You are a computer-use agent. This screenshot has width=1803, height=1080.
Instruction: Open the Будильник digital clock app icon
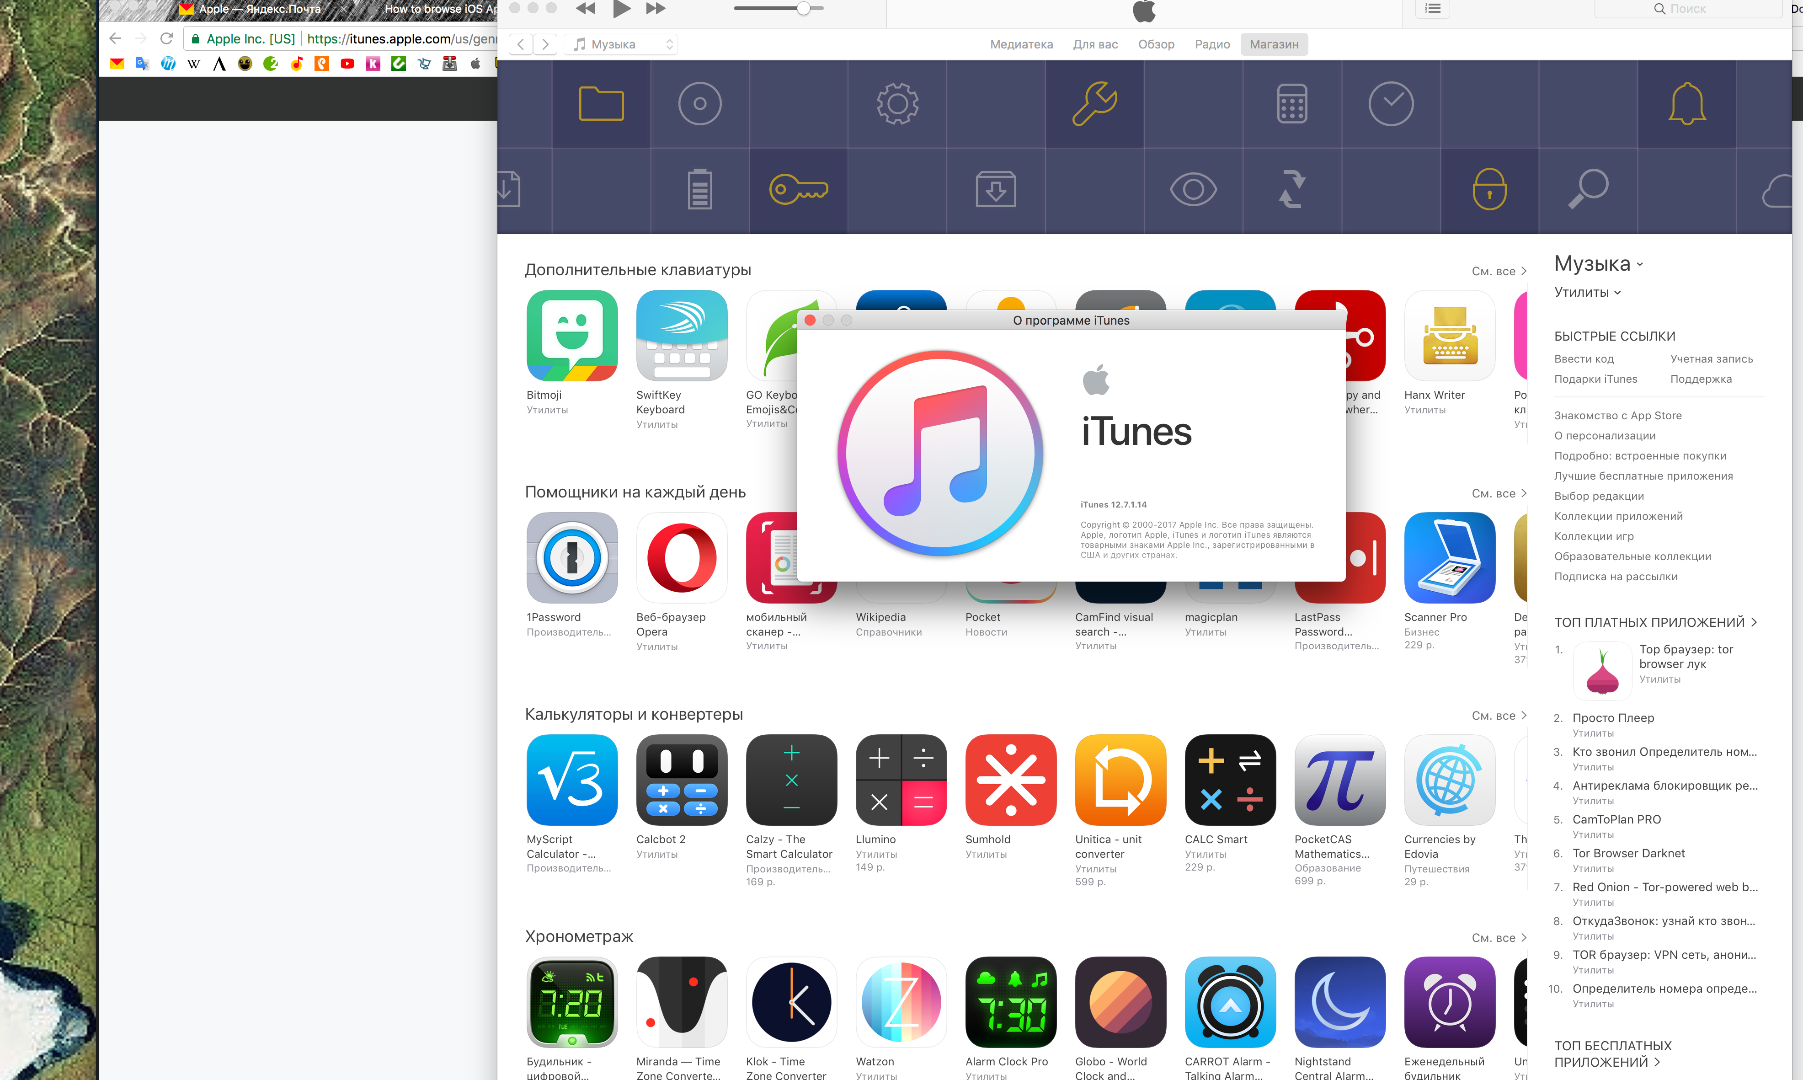click(572, 1002)
